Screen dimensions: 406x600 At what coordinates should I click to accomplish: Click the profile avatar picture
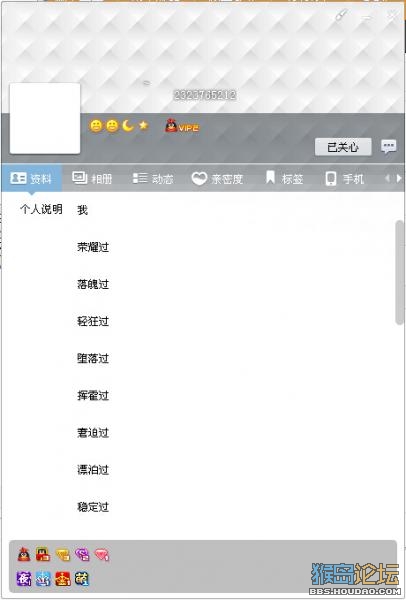pos(45,118)
